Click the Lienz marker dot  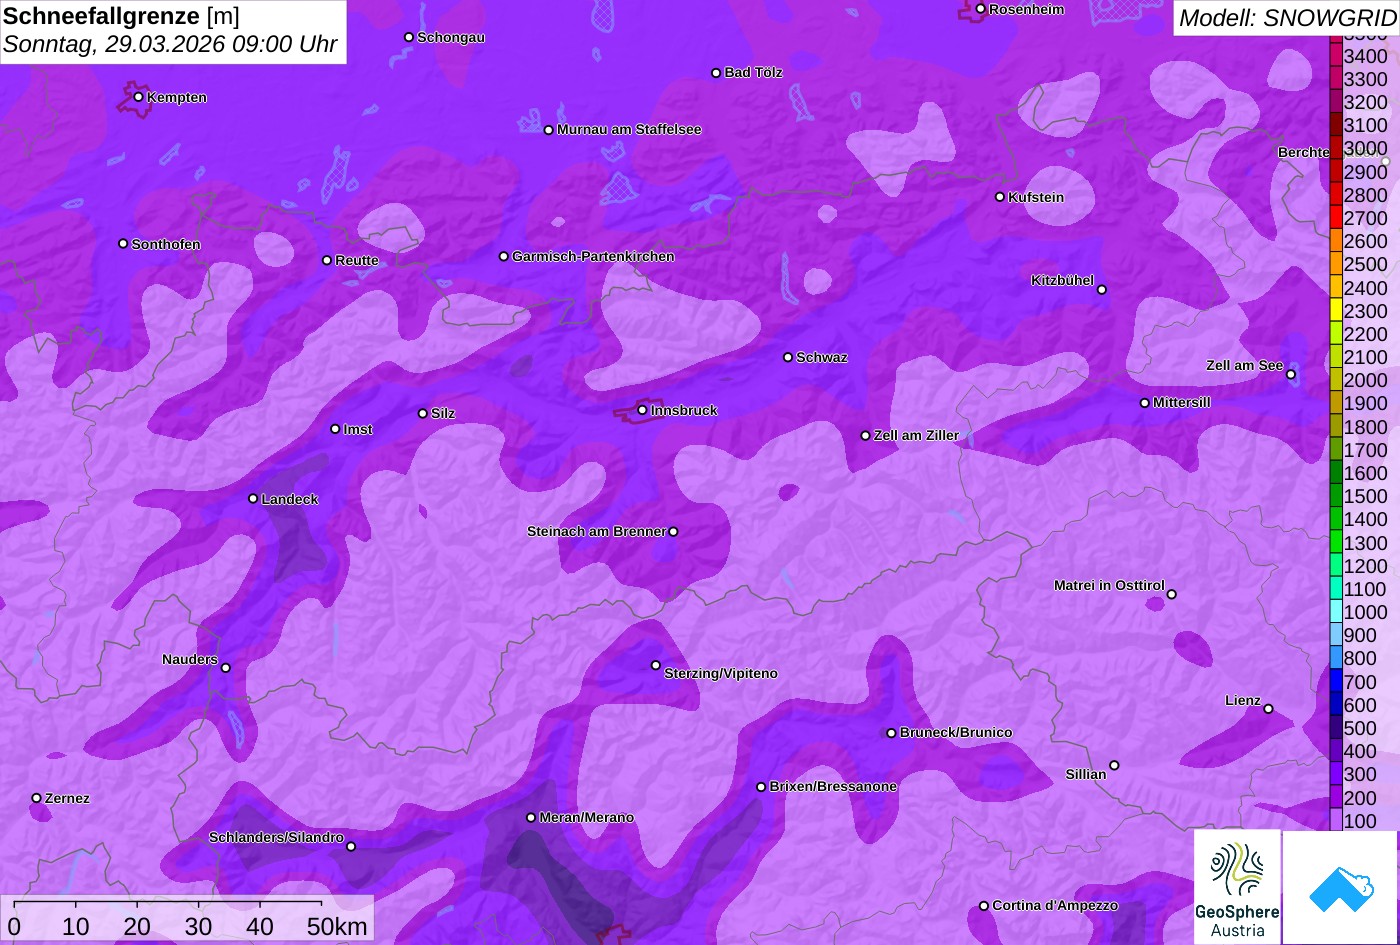click(x=1268, y=709)
